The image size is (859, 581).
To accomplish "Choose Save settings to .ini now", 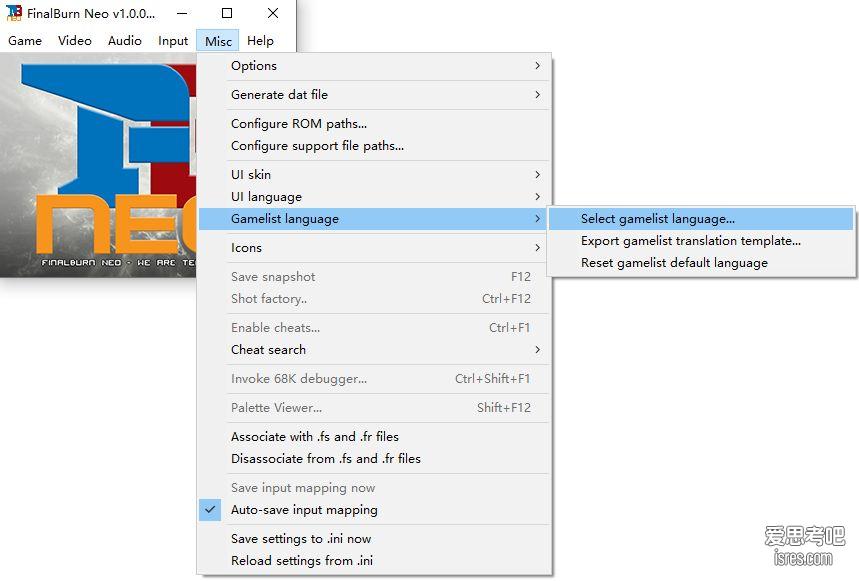I will pos(375,539).
